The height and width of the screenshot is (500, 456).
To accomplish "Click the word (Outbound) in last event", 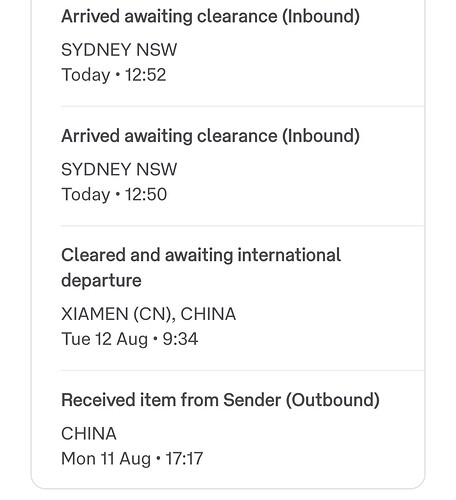I will point(333,400).
